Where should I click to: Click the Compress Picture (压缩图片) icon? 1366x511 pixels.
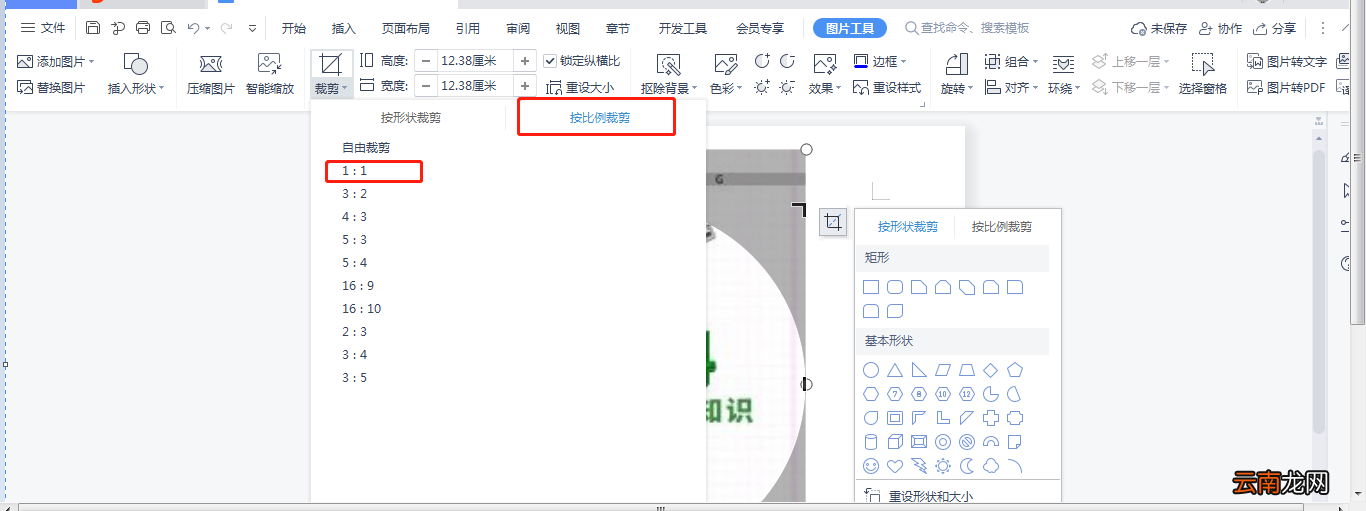coord(211,65)
